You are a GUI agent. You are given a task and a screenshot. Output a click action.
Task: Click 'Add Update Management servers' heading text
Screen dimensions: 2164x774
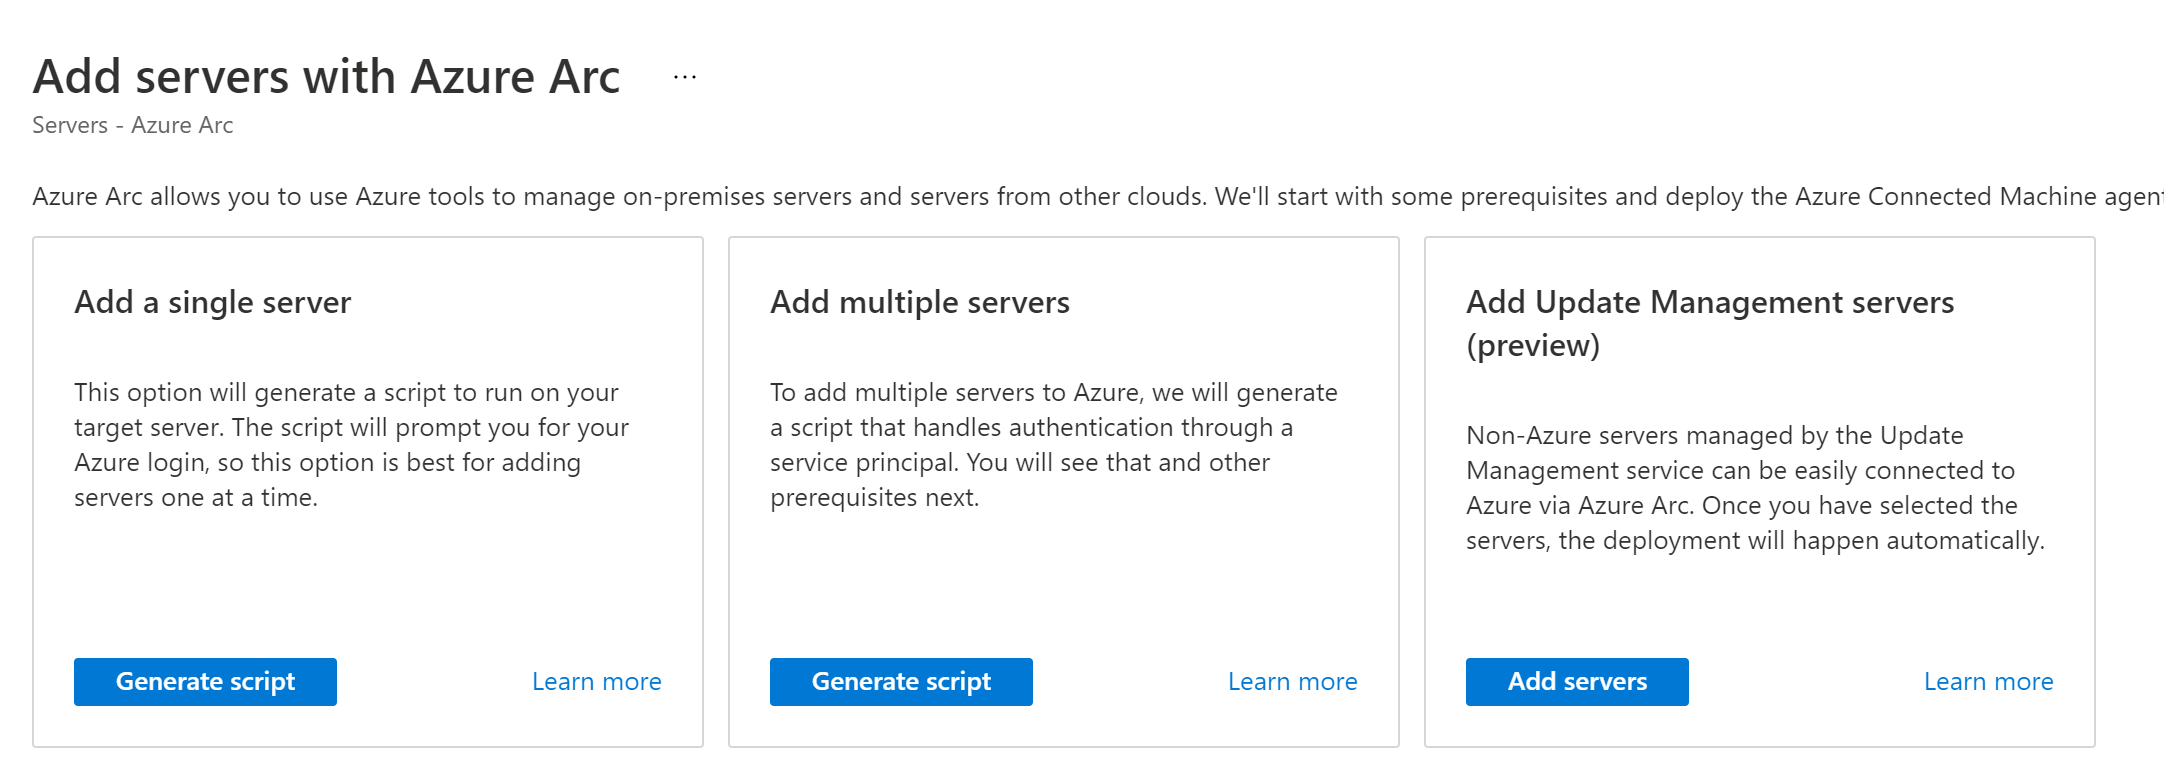point(1709,302)
